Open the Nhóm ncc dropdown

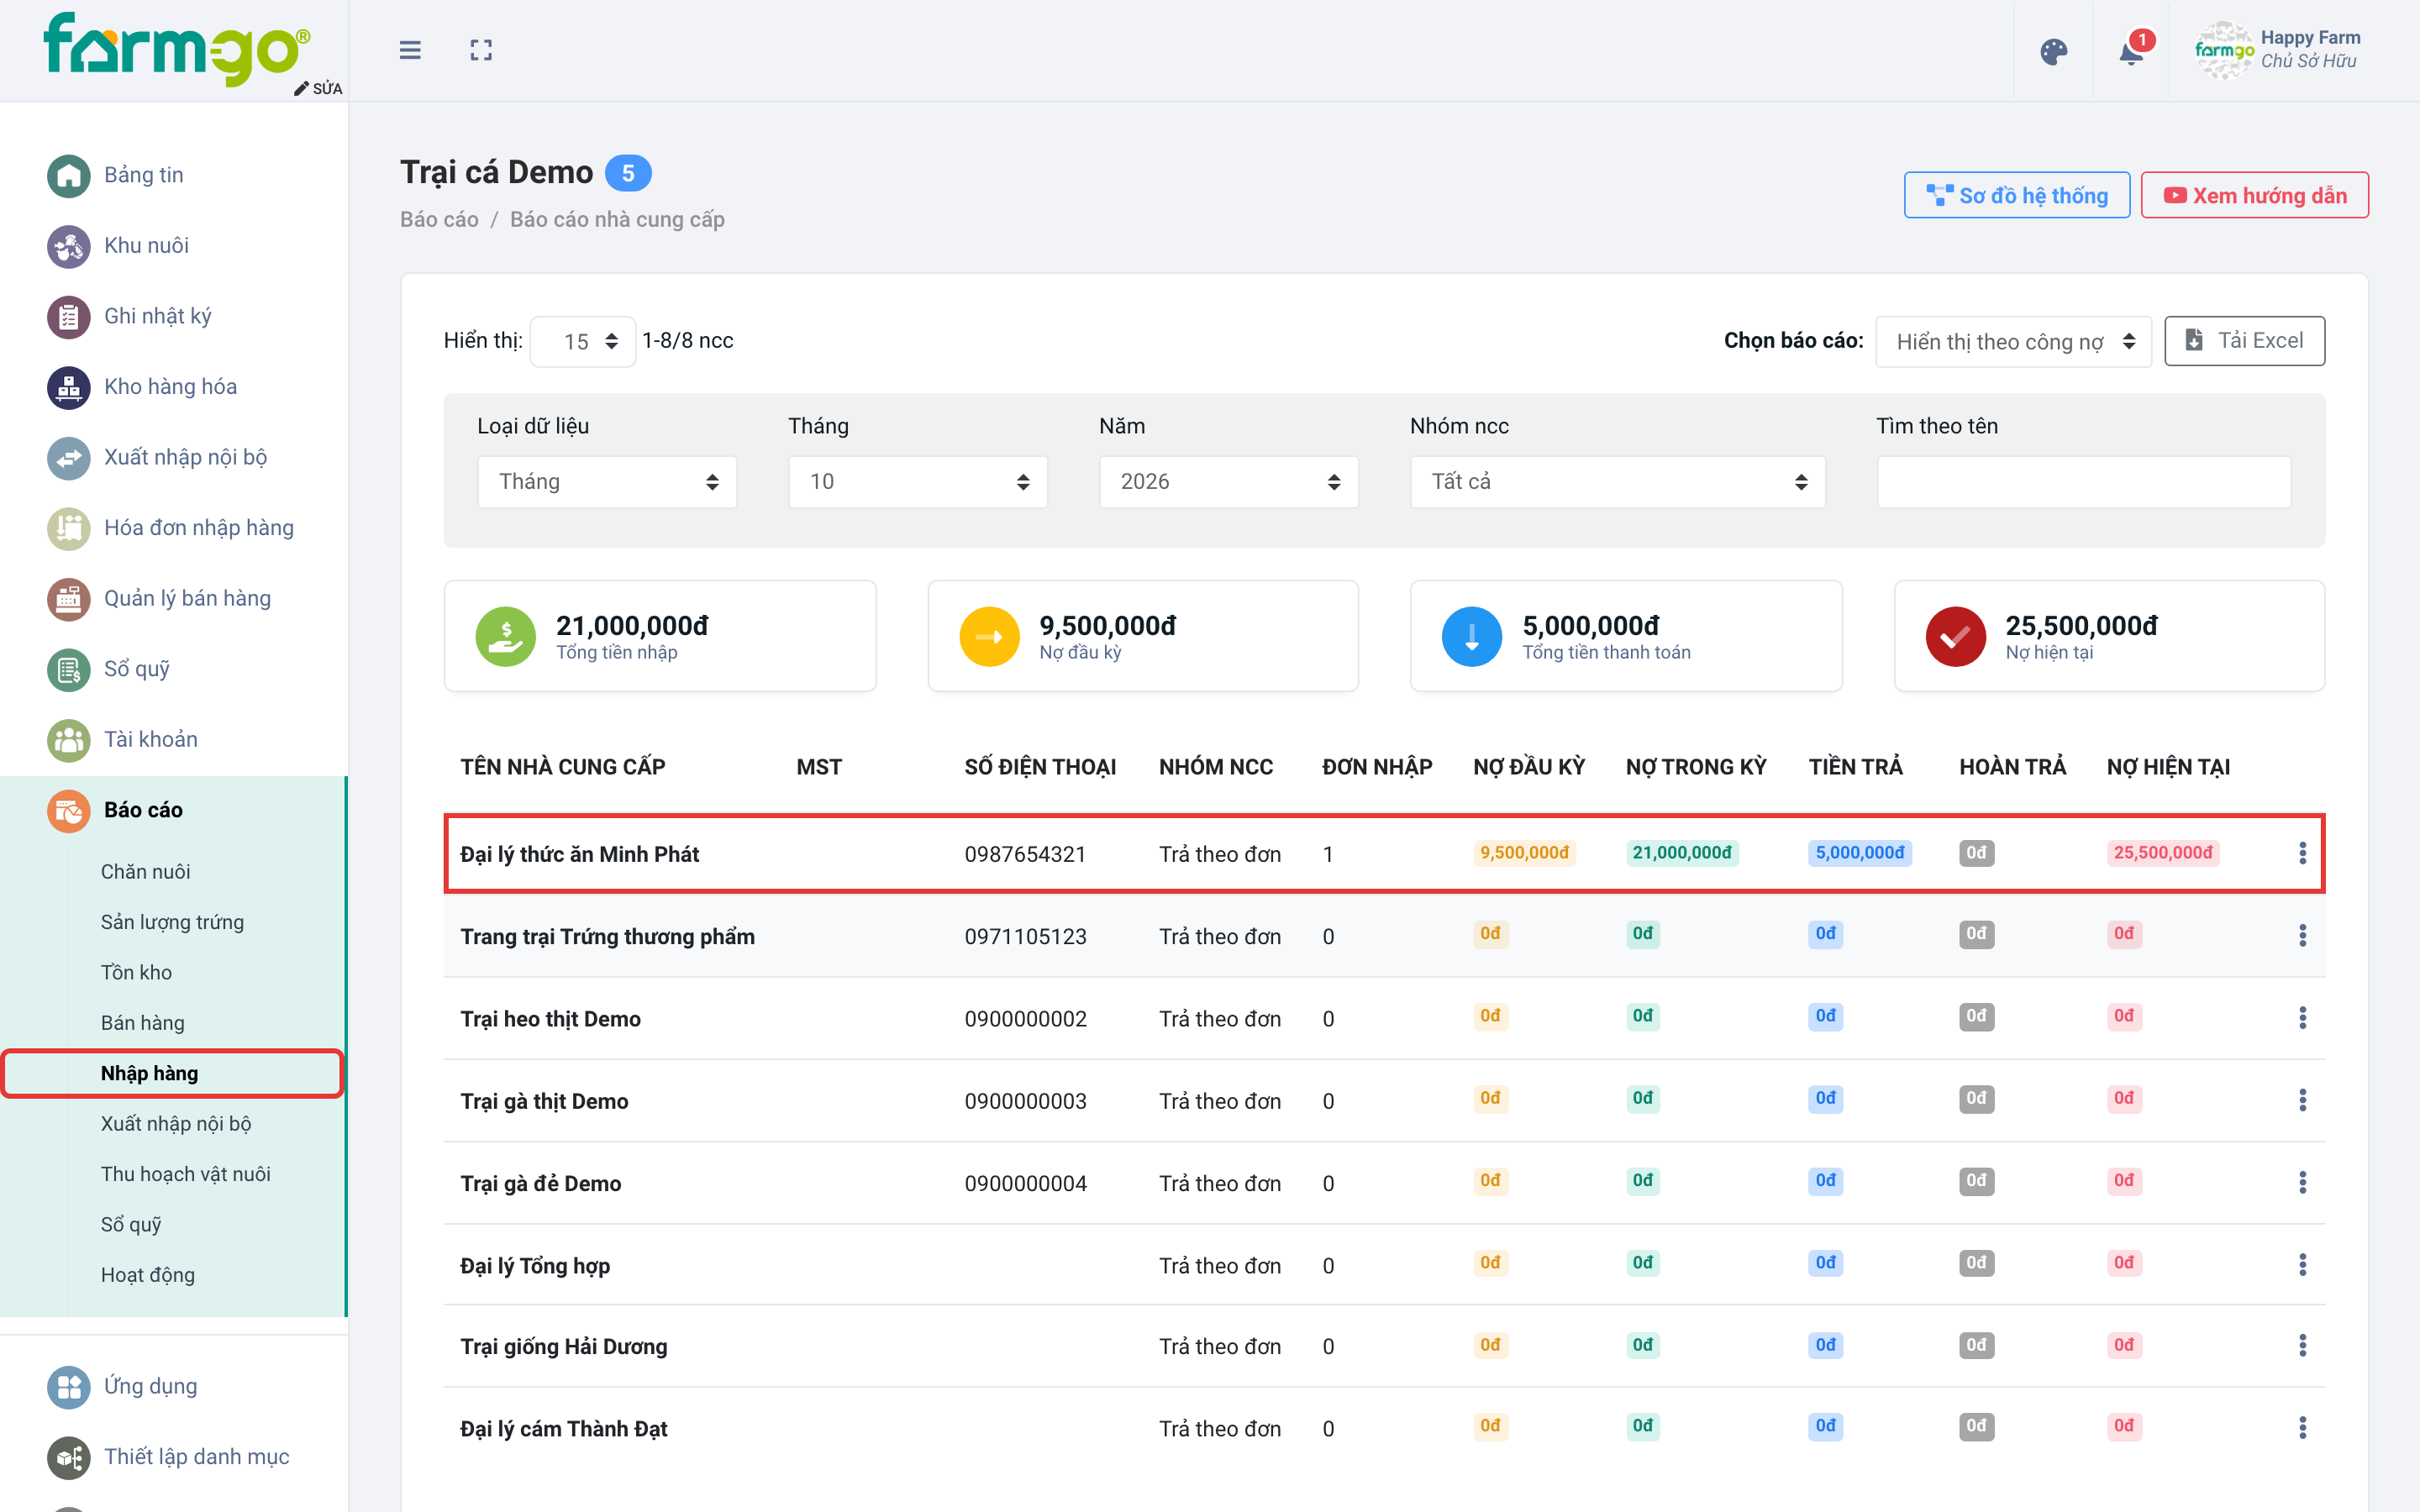pyautogui.click(x=1618, y=482)
